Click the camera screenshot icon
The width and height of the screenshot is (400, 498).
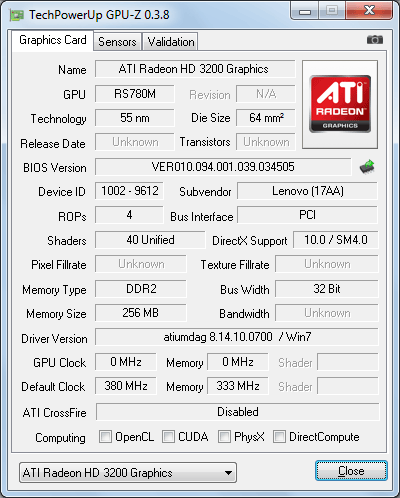[x=375, y=40]
